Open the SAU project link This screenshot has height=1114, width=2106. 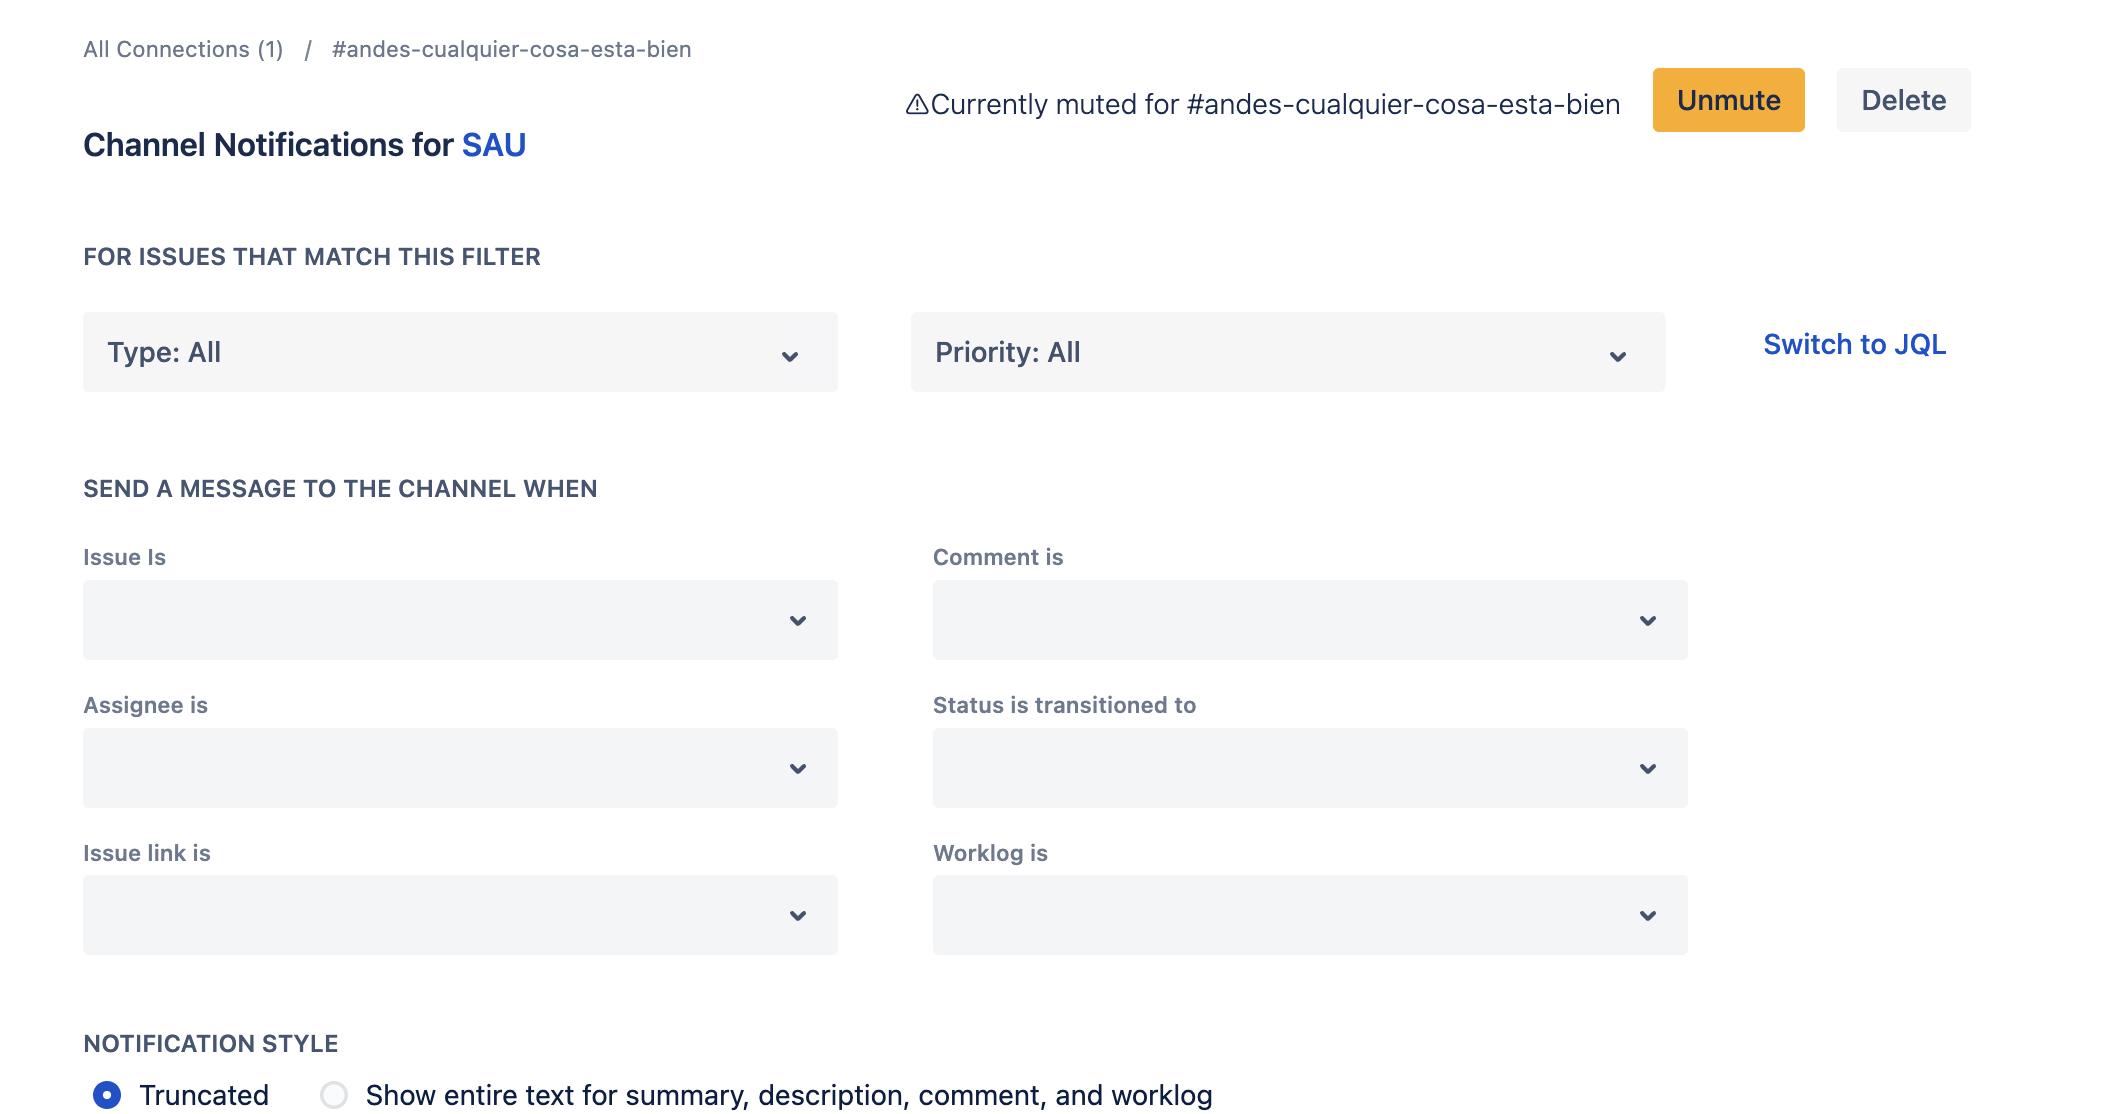(x=494, y=145)
